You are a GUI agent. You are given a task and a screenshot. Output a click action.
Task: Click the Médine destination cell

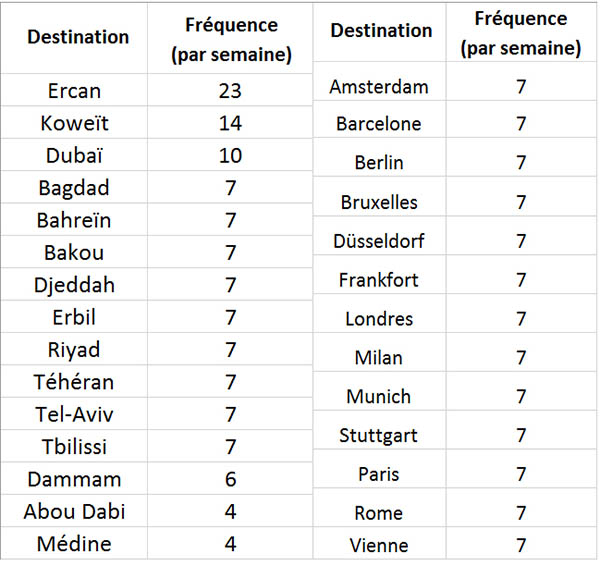[75, 544]
